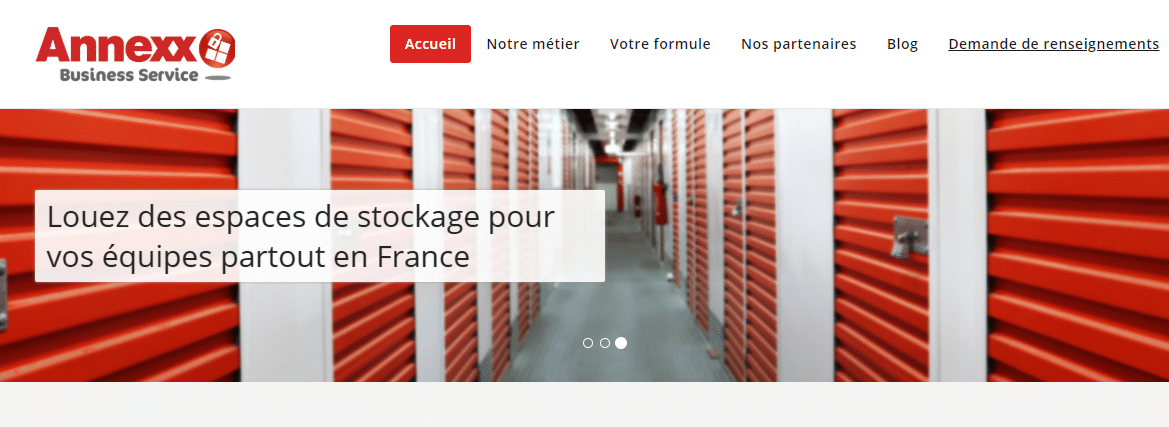This screenshot has width=1169, height=427.
Task: Open the Notre métier menu item
Action: pos(533,44)
